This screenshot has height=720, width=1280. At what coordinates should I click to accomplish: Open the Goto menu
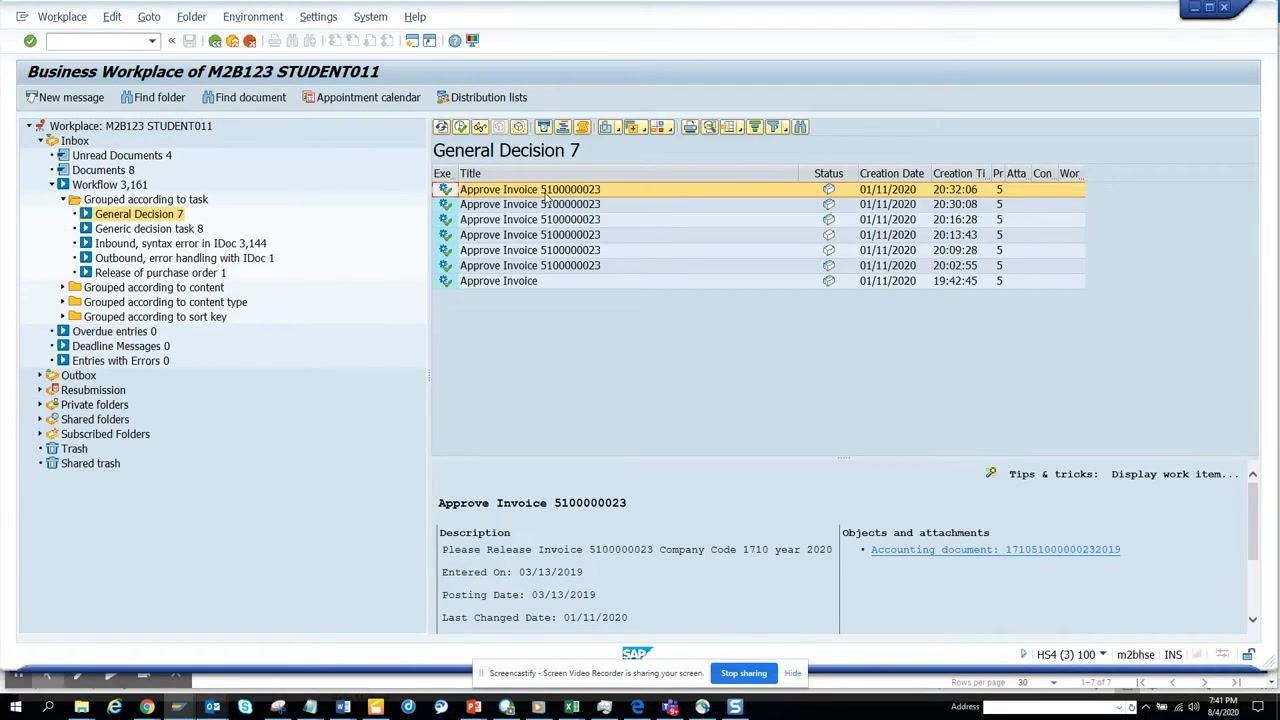pos(149,17)
